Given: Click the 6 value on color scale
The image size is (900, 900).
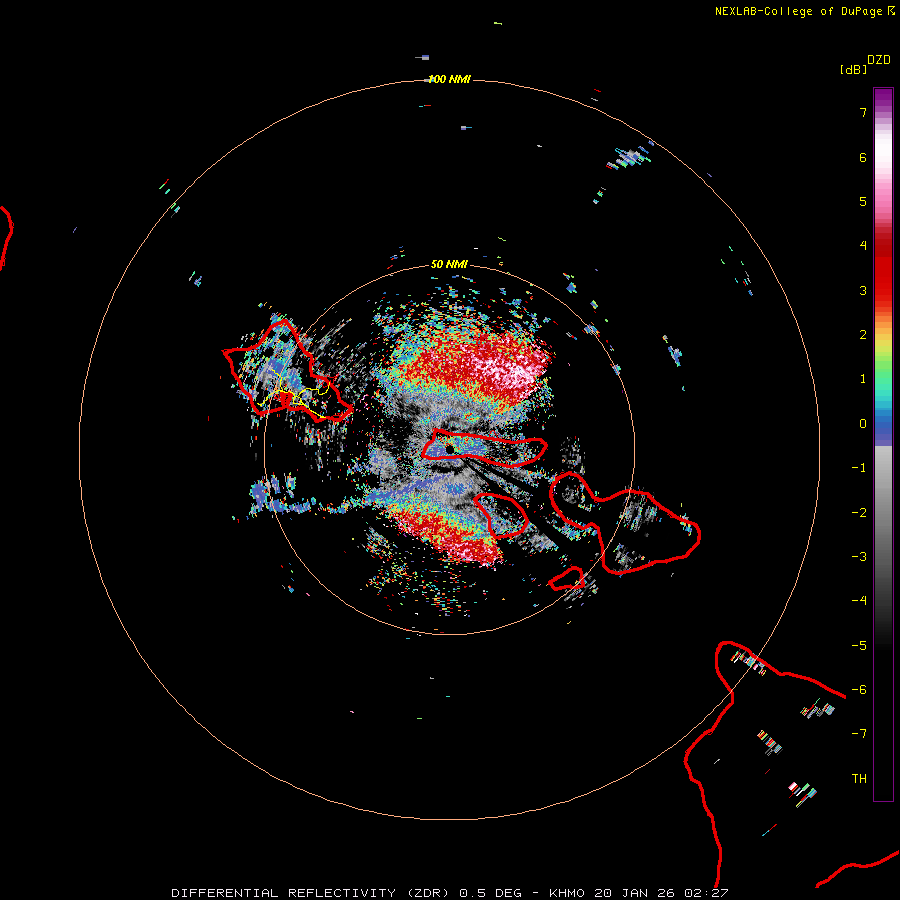Looking at the screenshot, I should 863,157.
